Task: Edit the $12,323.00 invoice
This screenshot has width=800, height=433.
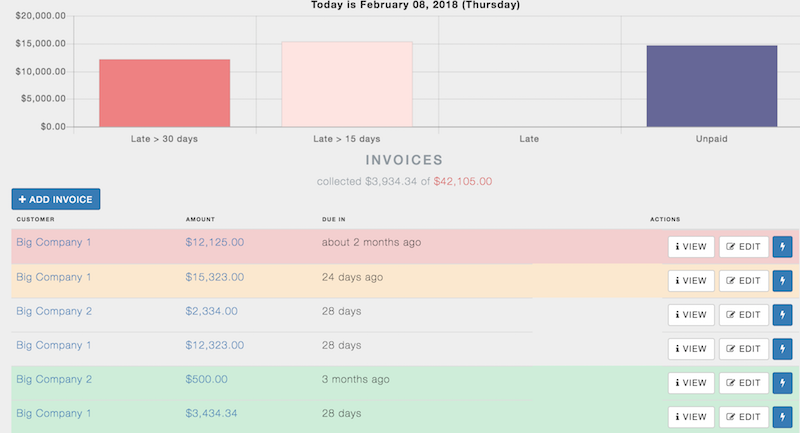Action: tap(744, 349)
